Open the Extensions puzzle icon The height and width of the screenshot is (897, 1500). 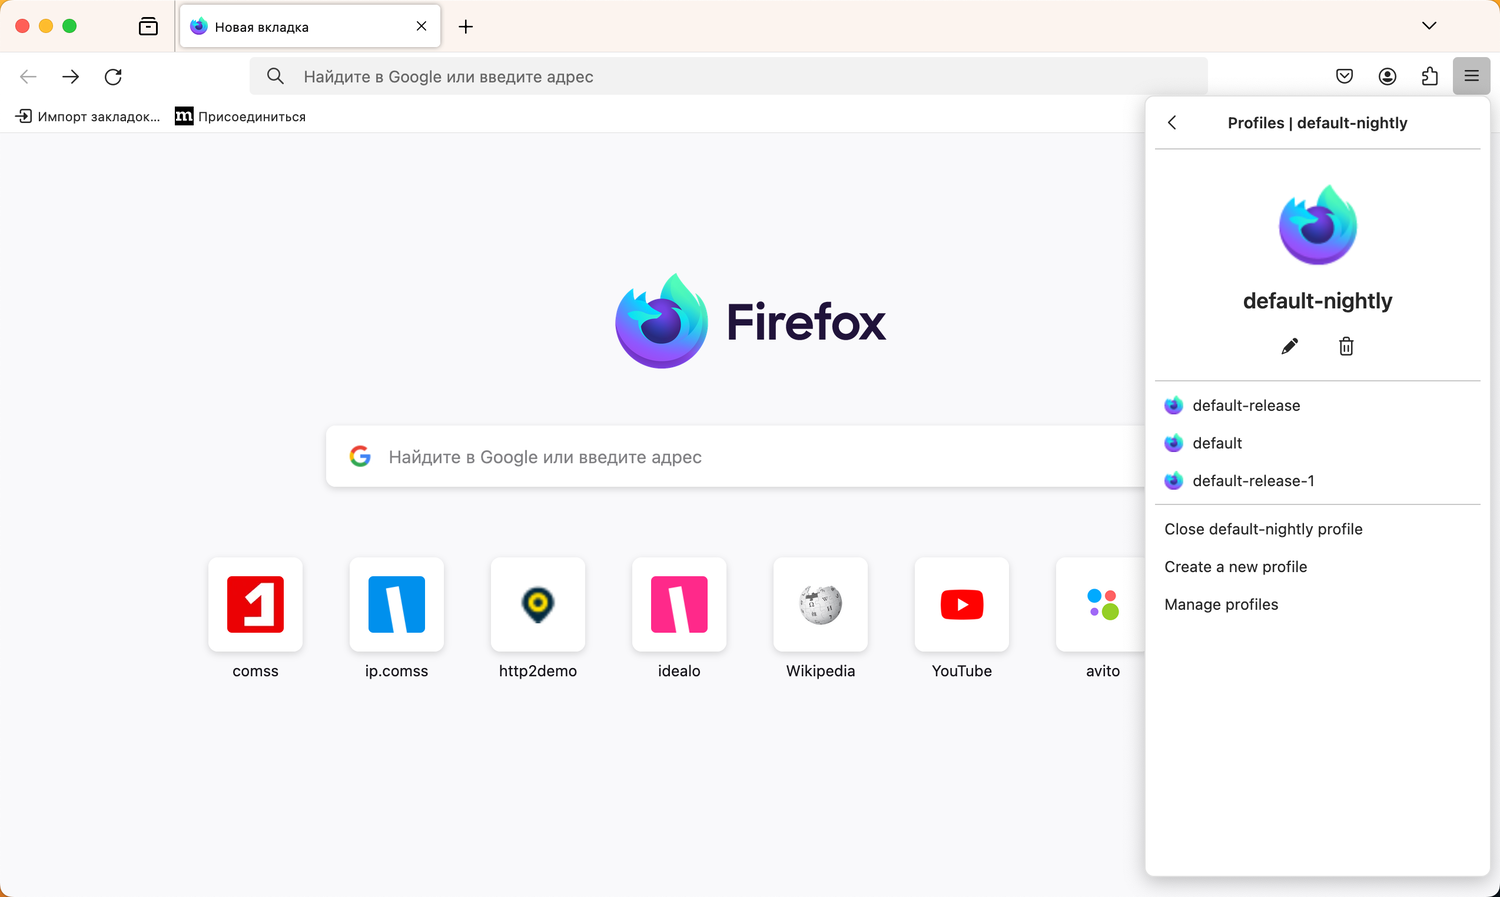pos(1430,76)
